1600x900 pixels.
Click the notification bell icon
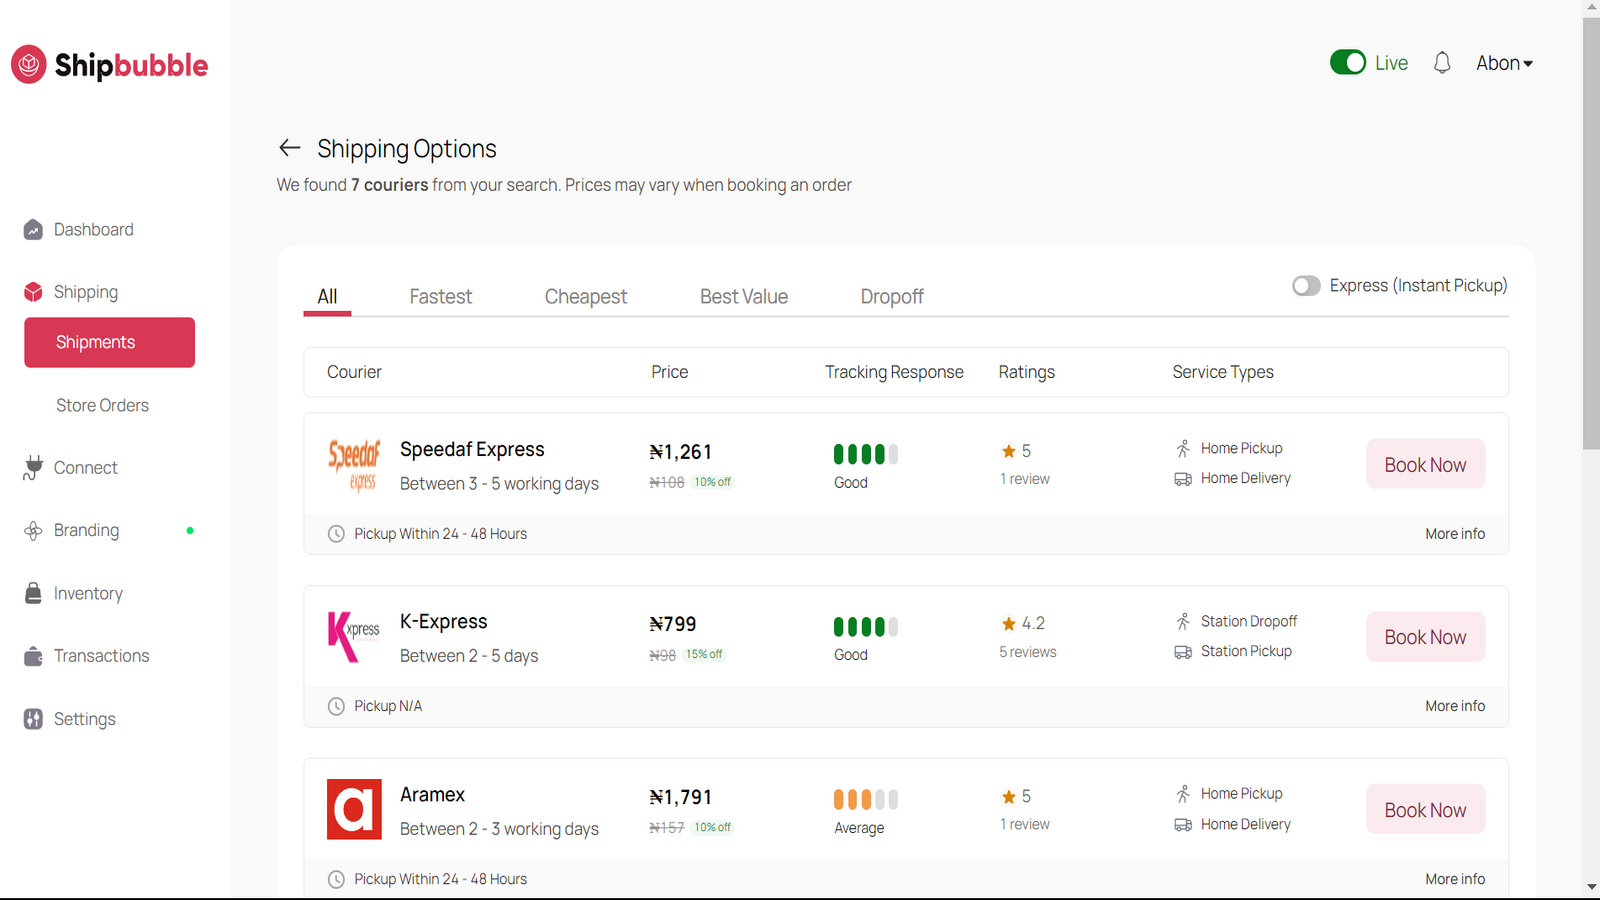point(1441,63)
